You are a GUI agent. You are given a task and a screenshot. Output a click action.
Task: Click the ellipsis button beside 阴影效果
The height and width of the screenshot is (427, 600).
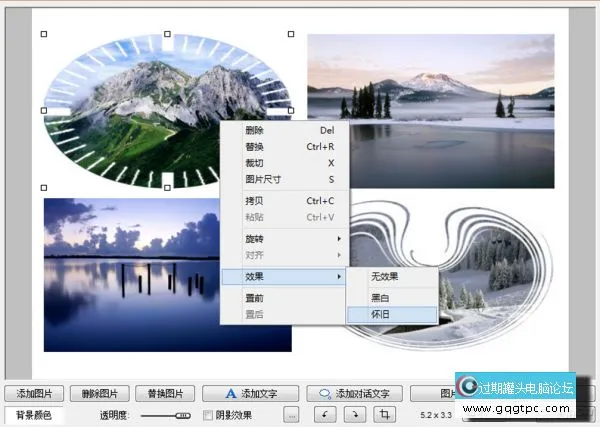click(291, 414)
